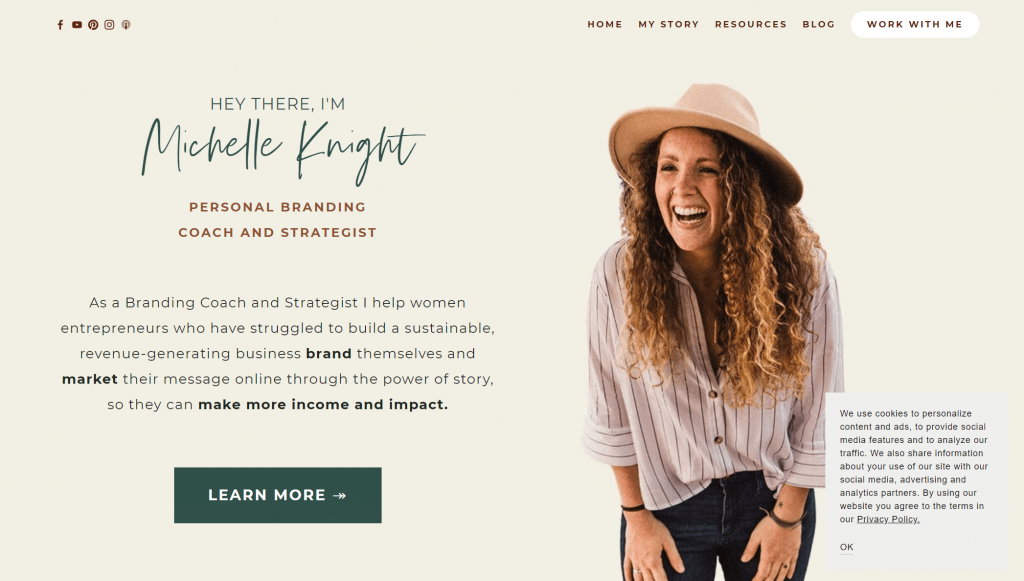The height and width of the screenshot is (581, 1024).
Task: Click the LEARN MORE button
Action: click(x=278, y=495)
